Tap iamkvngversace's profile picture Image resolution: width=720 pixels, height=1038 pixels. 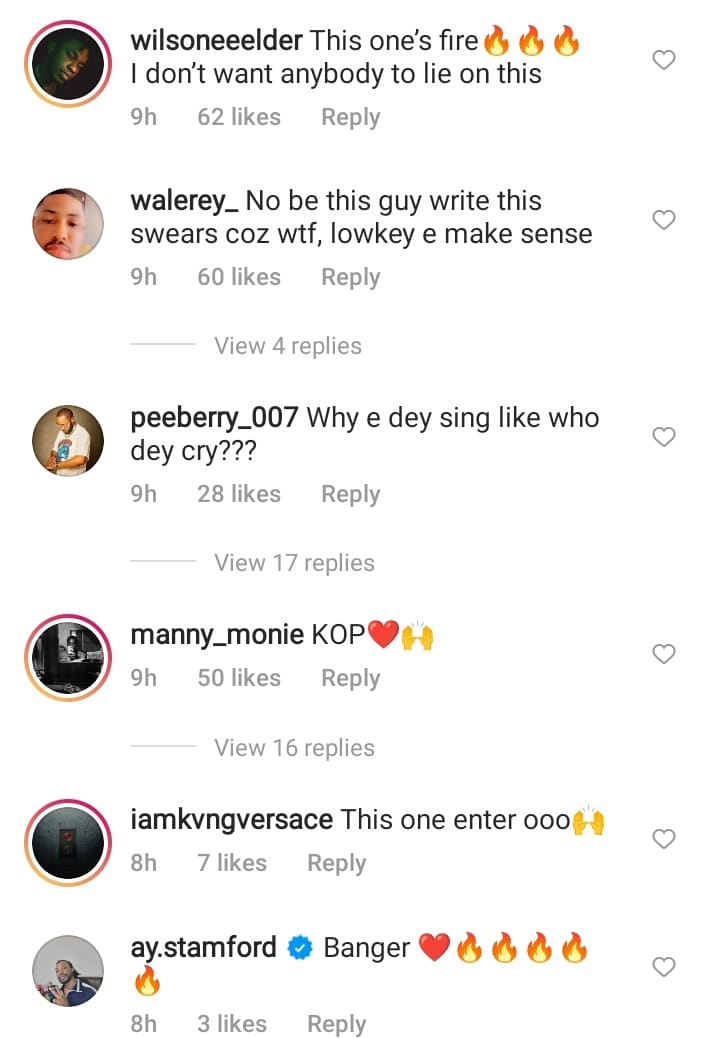(68, 841)
